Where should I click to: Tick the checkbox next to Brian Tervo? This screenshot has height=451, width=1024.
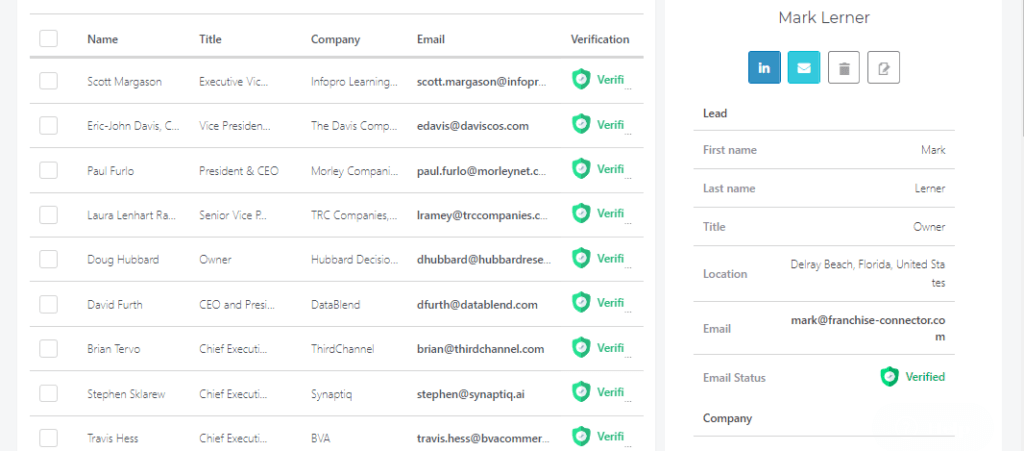pyautogui.click(x=48, y=348)
